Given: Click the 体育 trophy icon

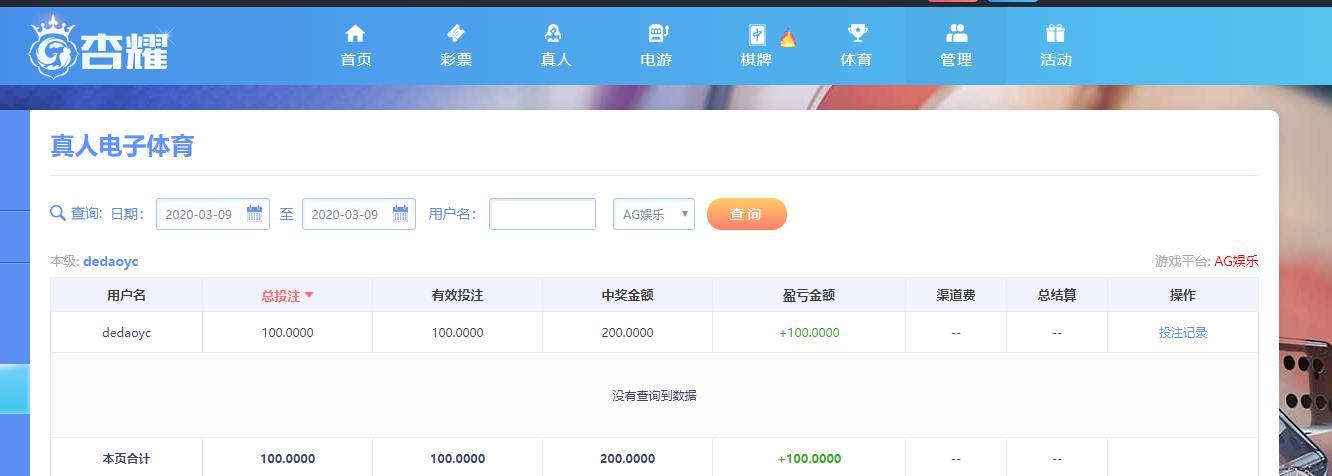Looking at the screenshot, I should point(857,34).
